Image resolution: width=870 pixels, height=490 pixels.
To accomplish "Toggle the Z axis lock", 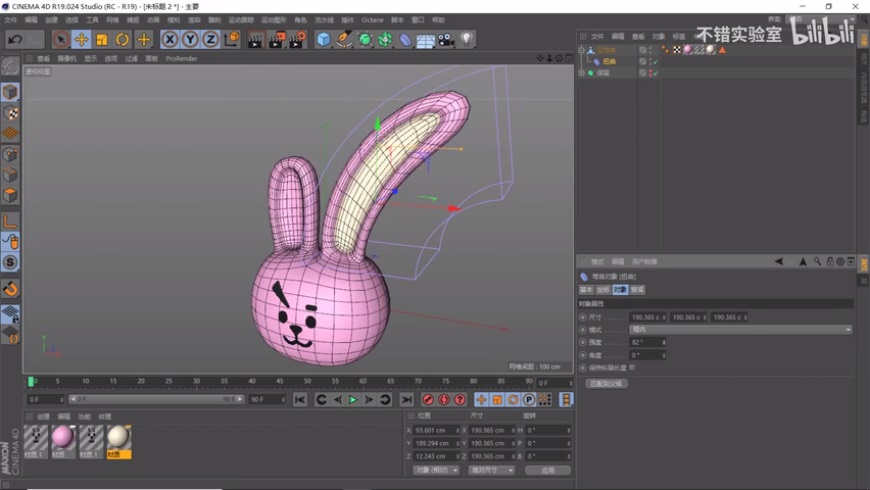I will click(x=210, y=39).
